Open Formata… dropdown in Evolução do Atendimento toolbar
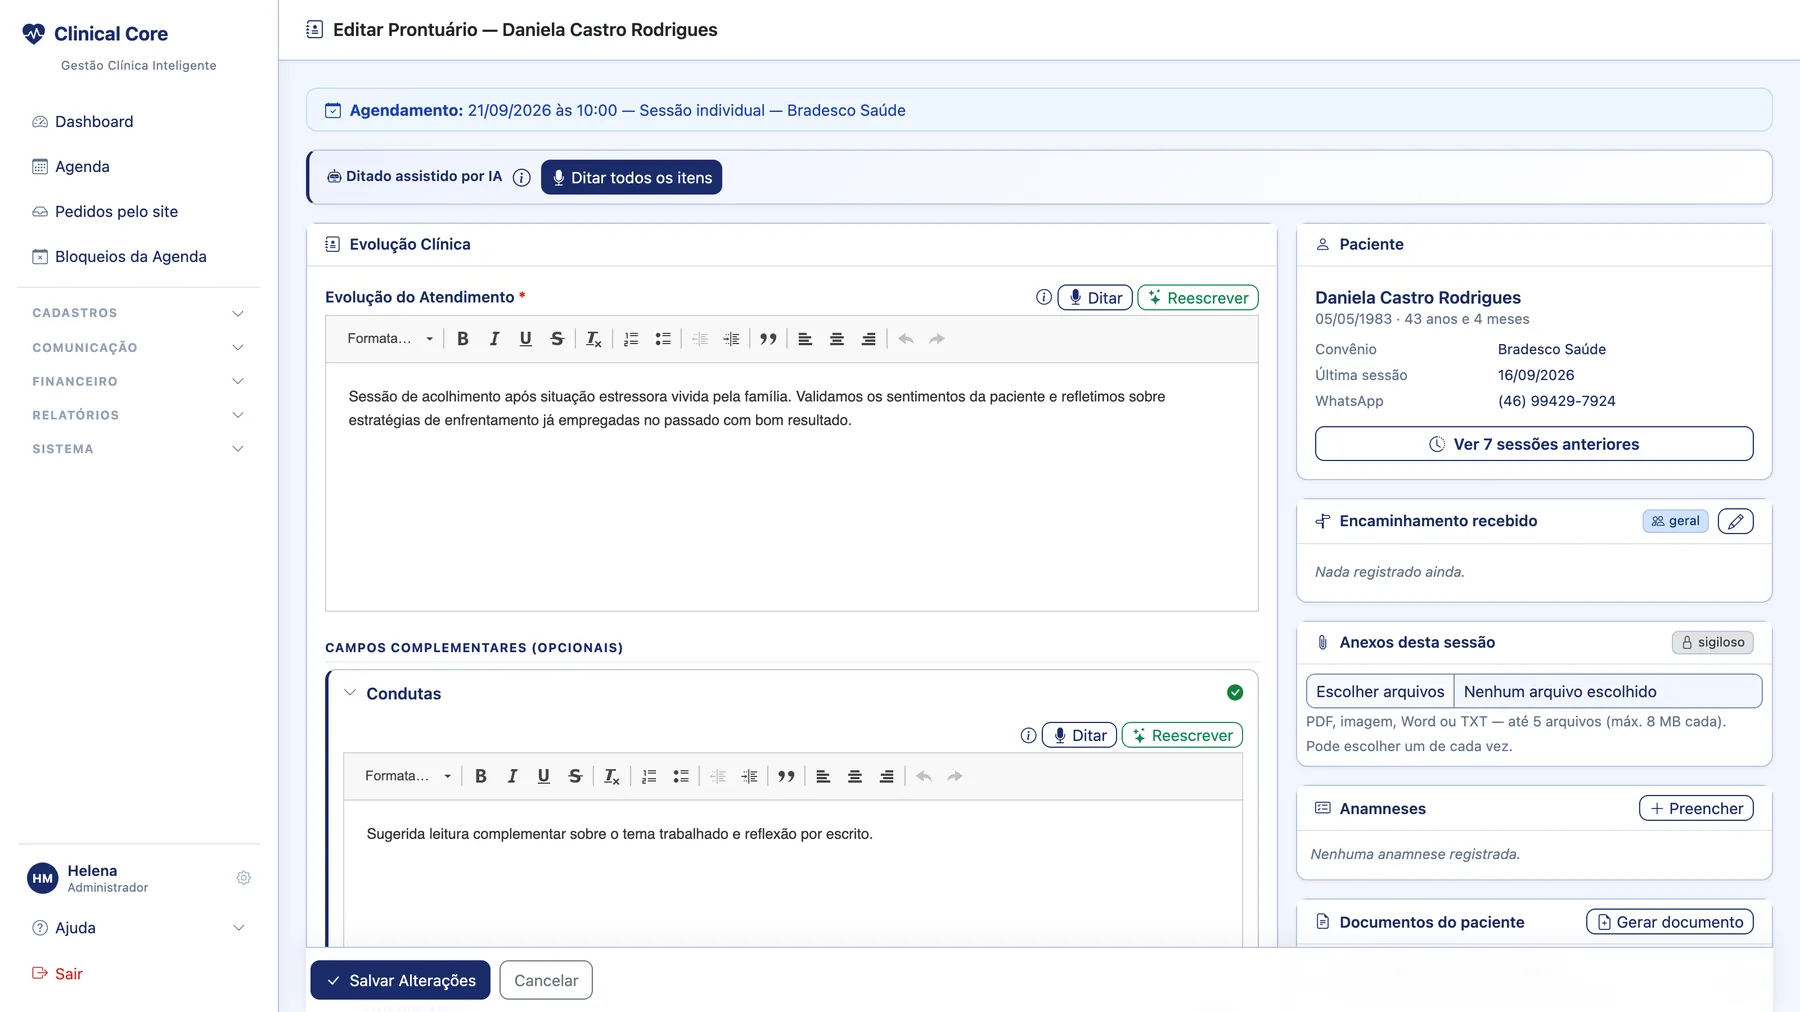Viewport: 1800px width, 1012px height. 390,339
